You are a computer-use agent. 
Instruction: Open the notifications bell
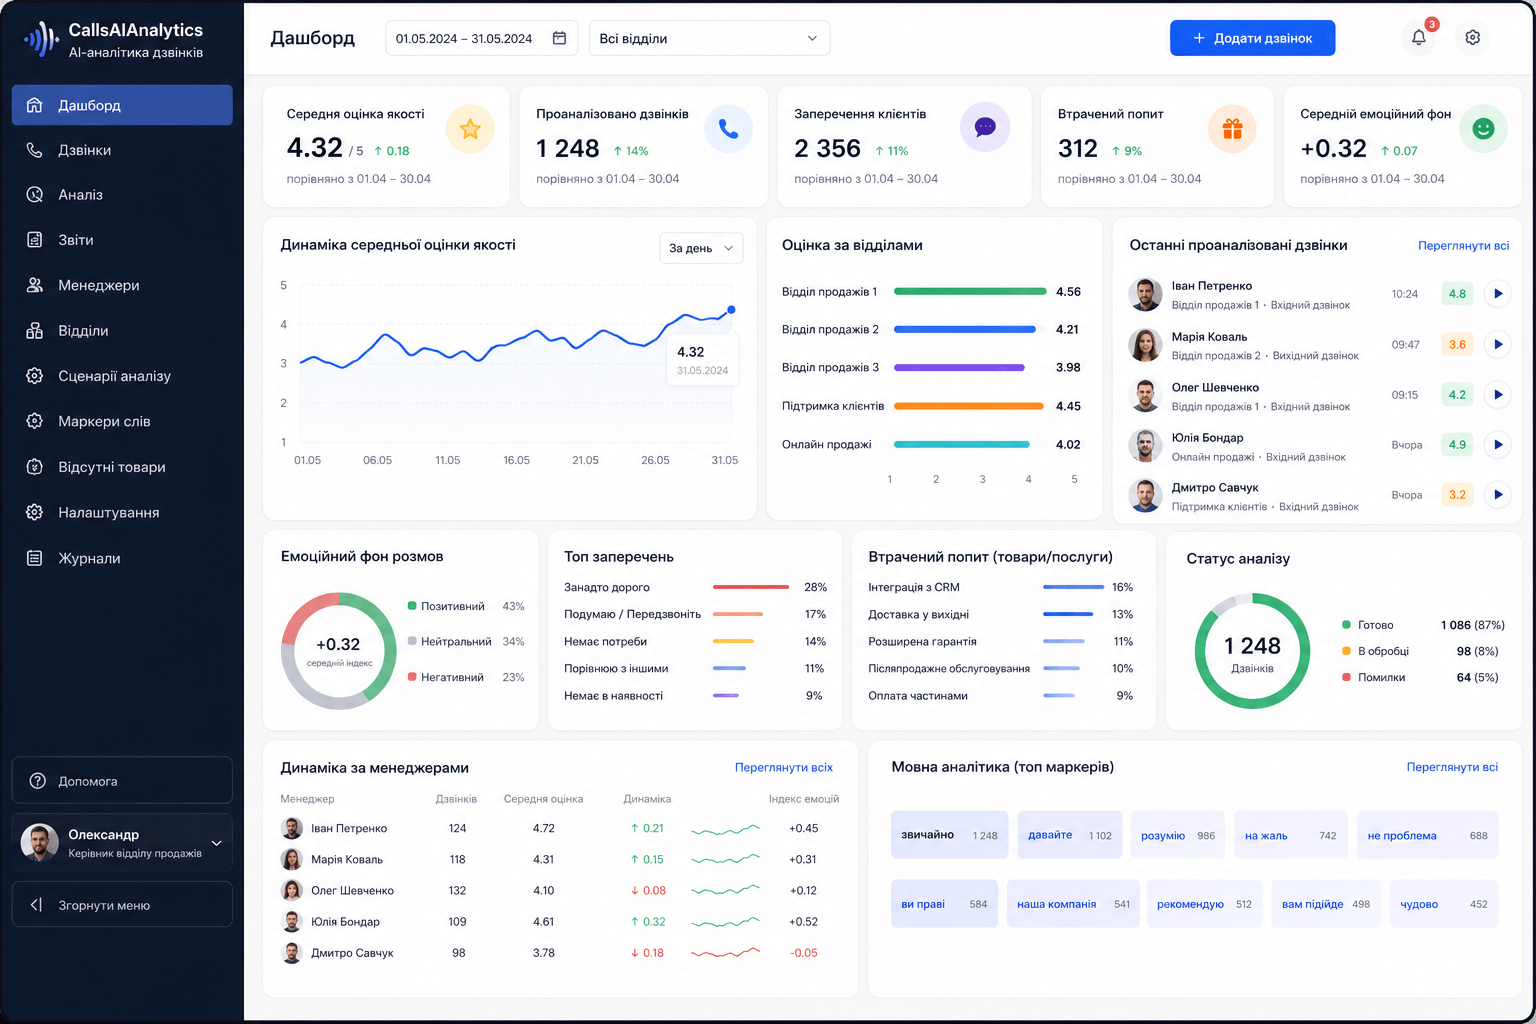(1419, 38)
